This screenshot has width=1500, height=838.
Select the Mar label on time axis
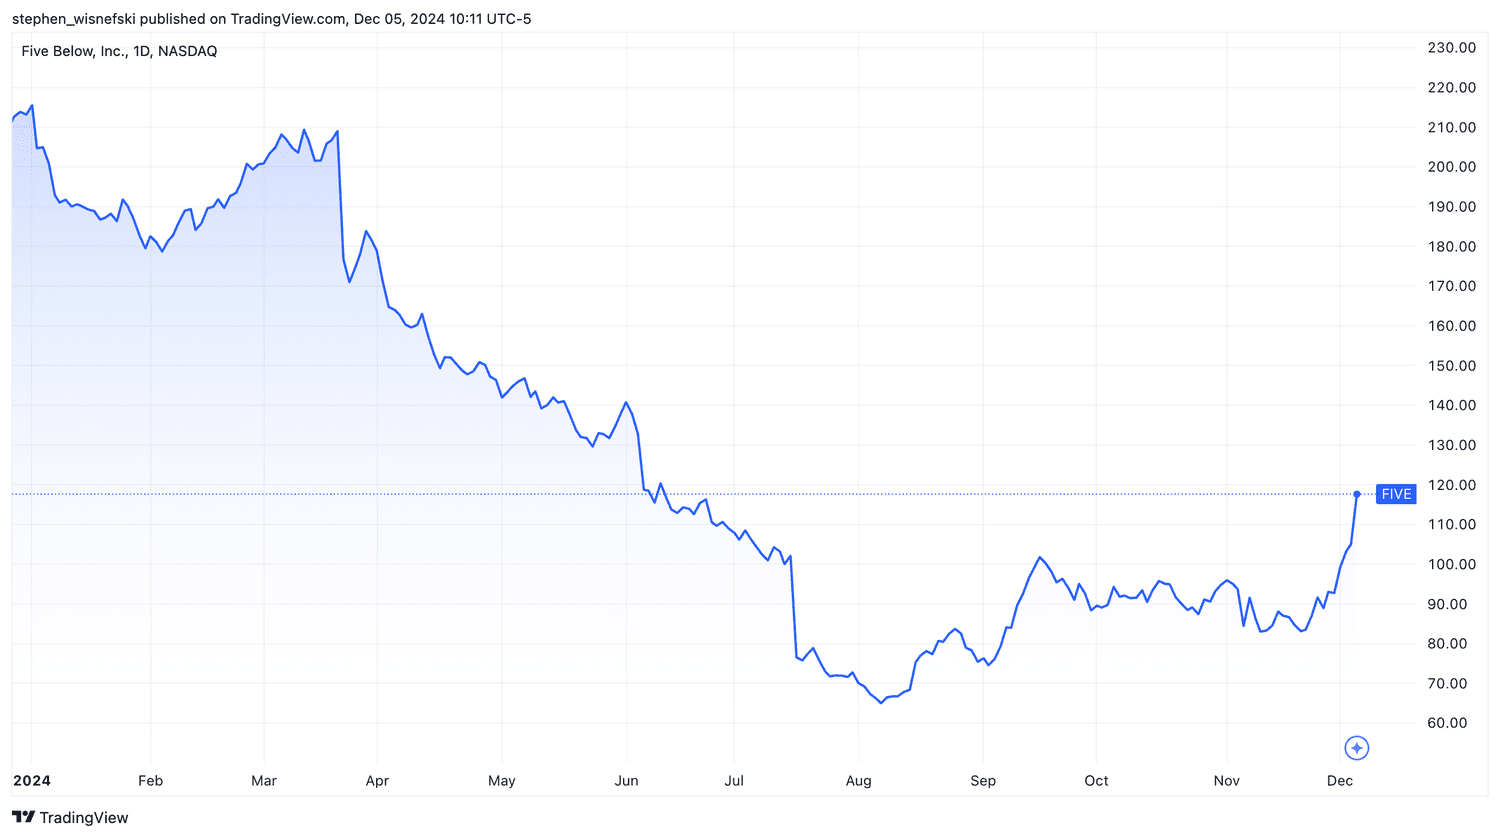[x=264, y=781]
